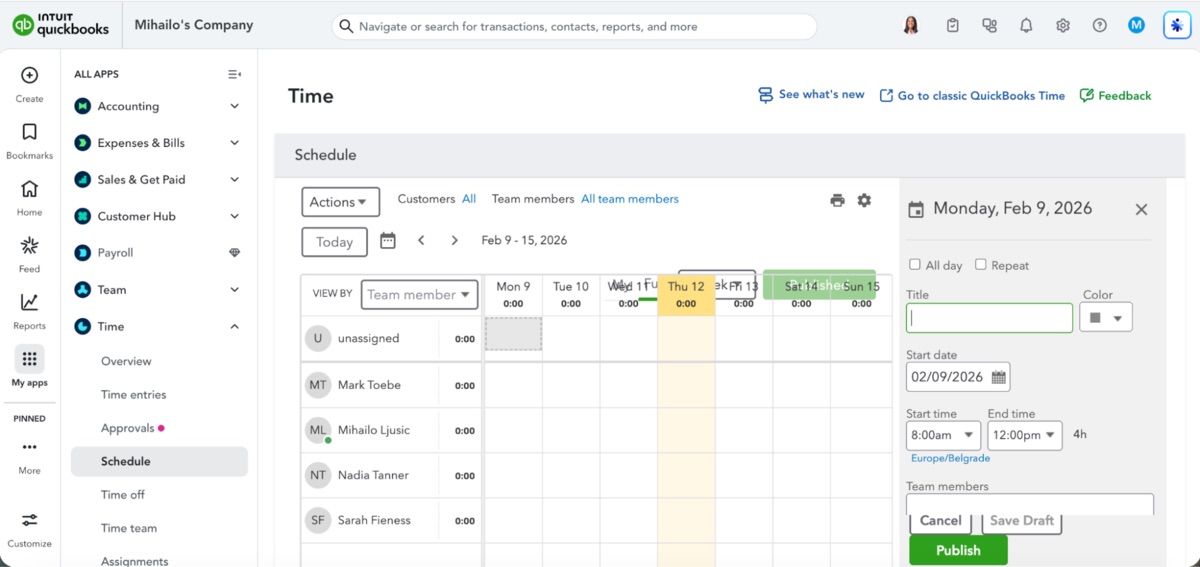Click the Europe/Belgrade timezone link
Viewport: 1200px width, 567px height.
point(950,458)
